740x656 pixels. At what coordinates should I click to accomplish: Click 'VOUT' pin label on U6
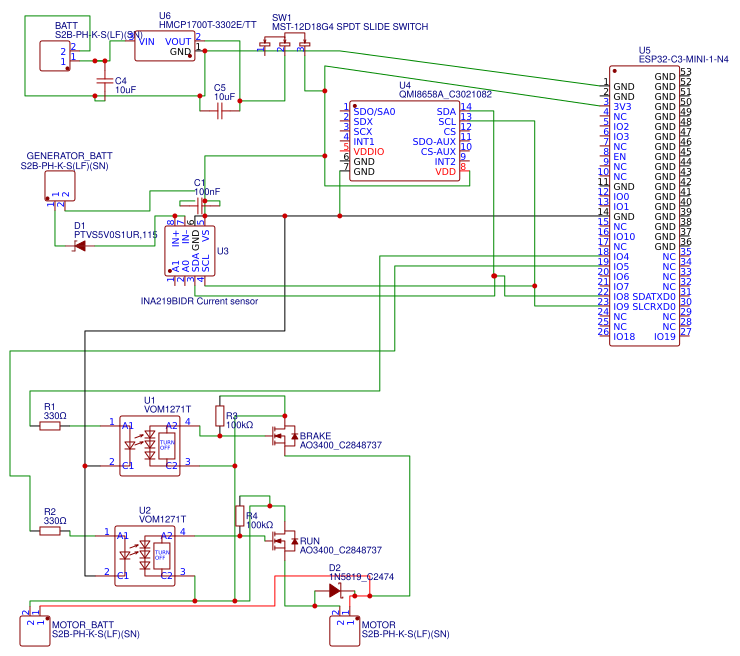[x=178, y=42]
